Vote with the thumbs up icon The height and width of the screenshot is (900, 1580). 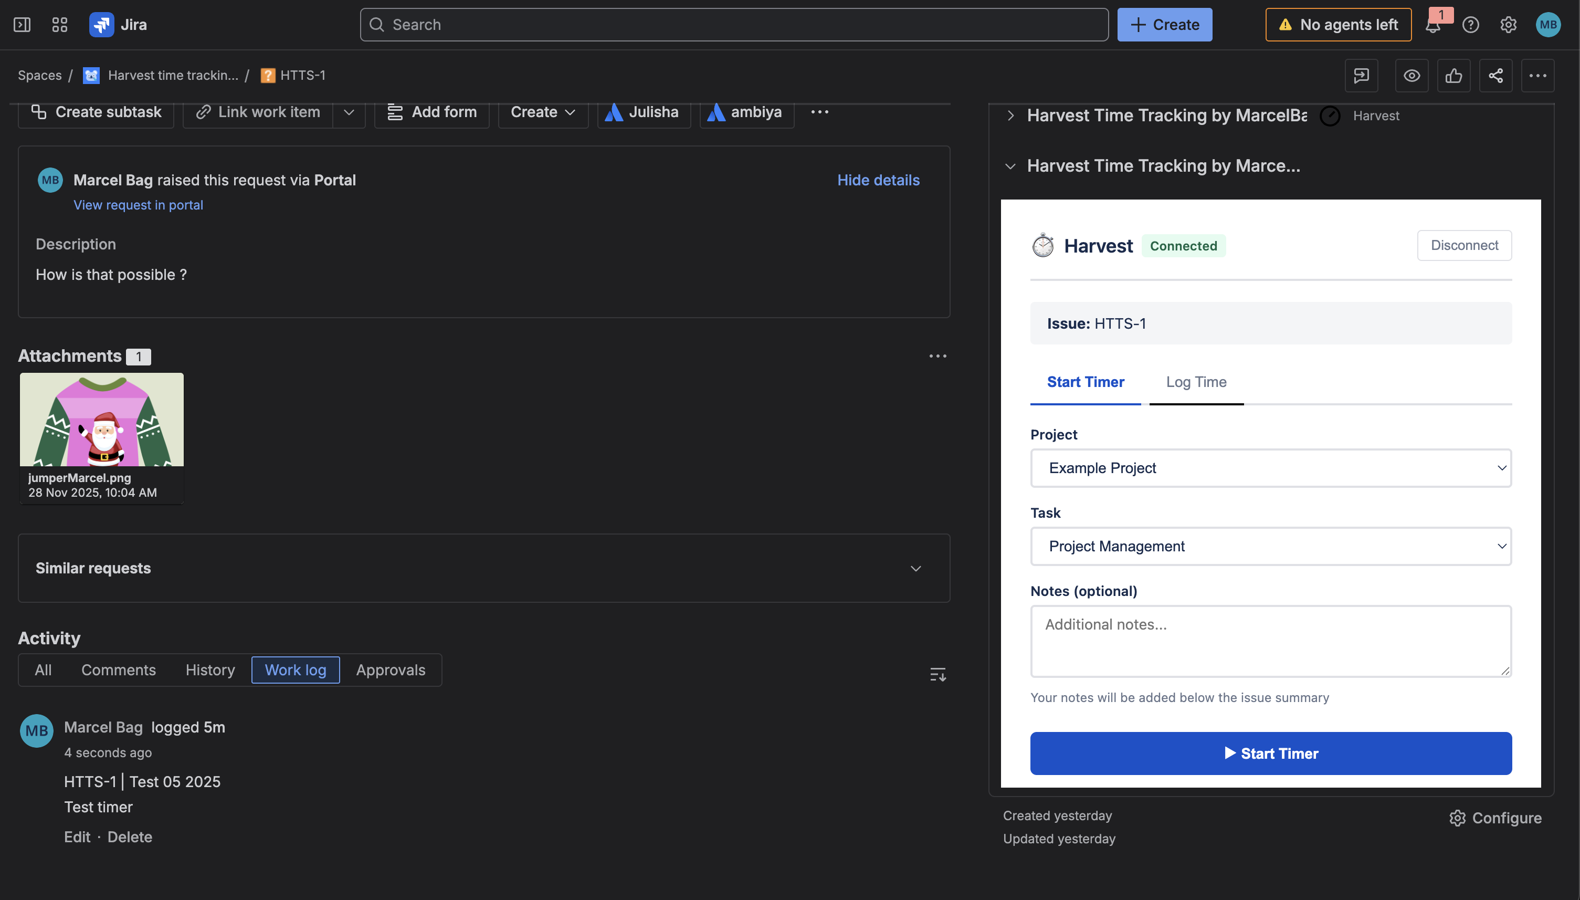click(x=1454, y=76)
